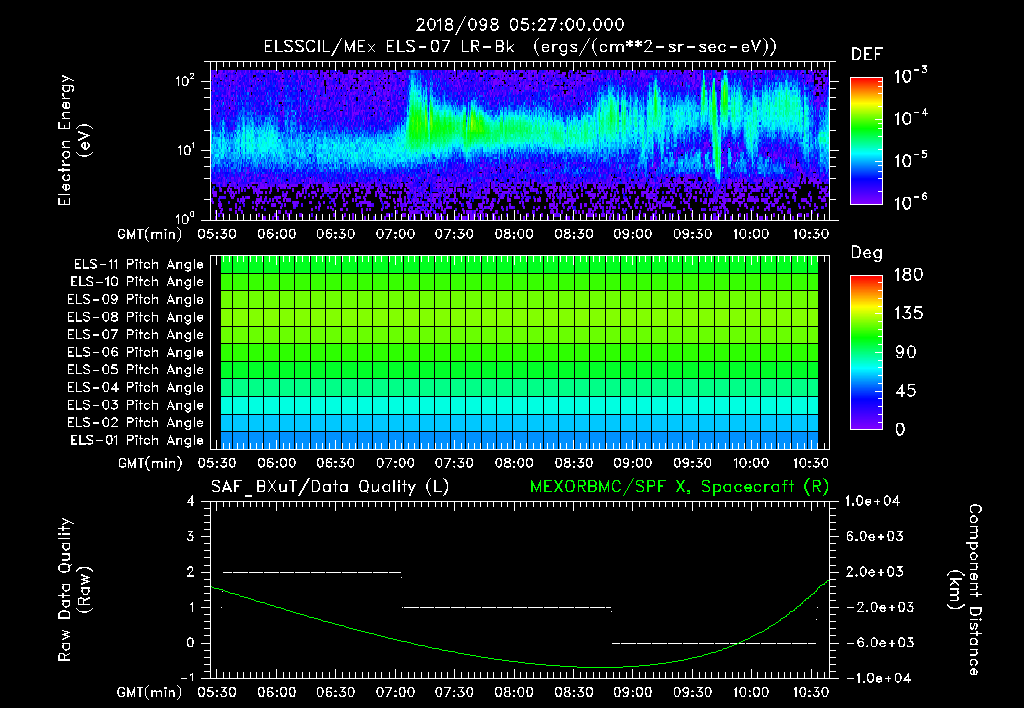Click the 08:00 tick below the pitch angle panel
Viewport: 1024px width, 708px height.
(x=514, y=463)
